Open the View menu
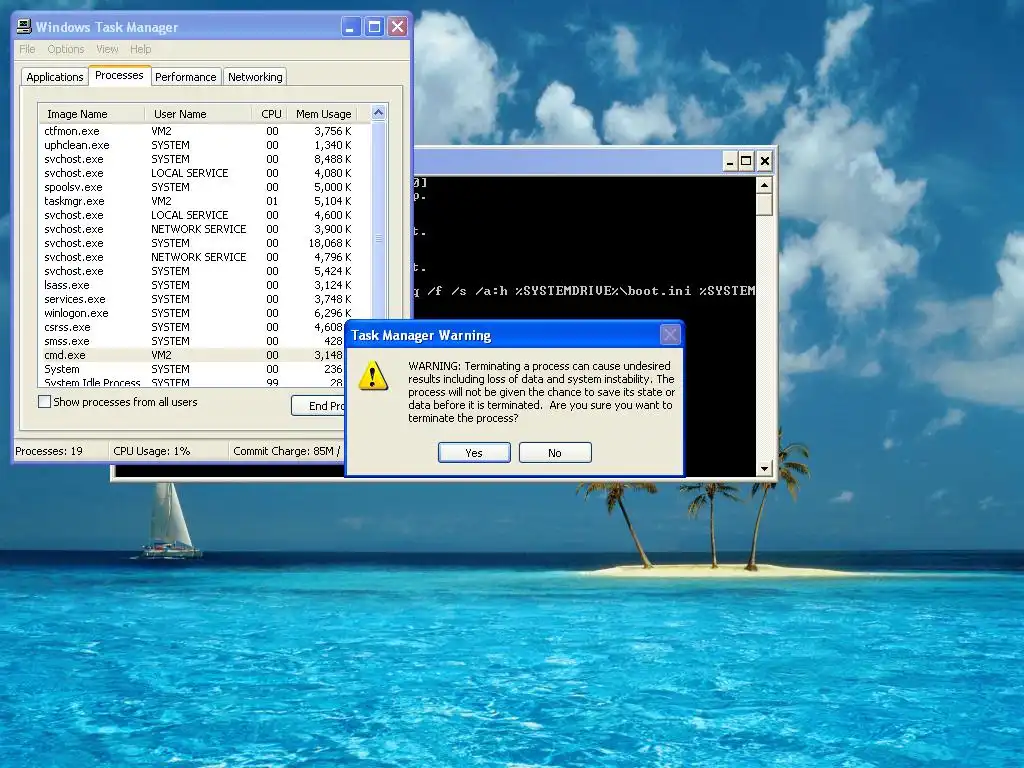The image size is (1024, 768). click(x=107, y=49)
